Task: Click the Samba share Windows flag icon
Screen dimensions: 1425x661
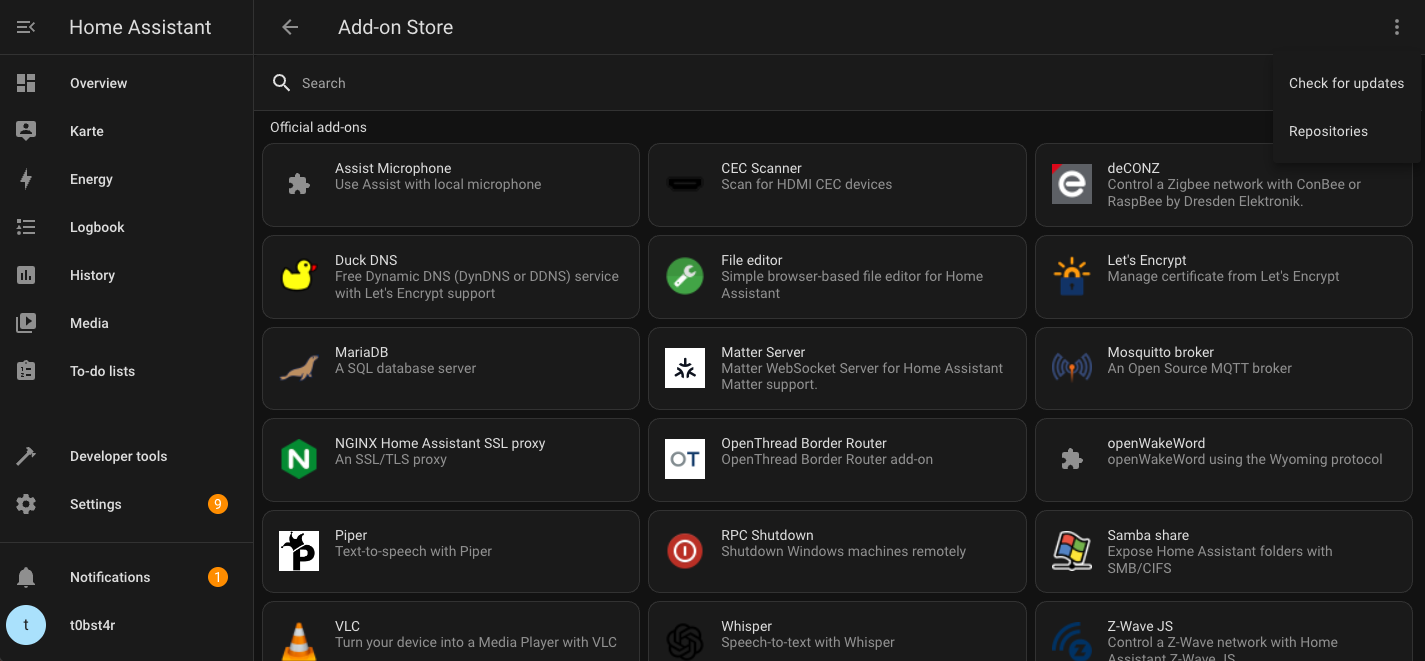Action: pos(1071,551)
